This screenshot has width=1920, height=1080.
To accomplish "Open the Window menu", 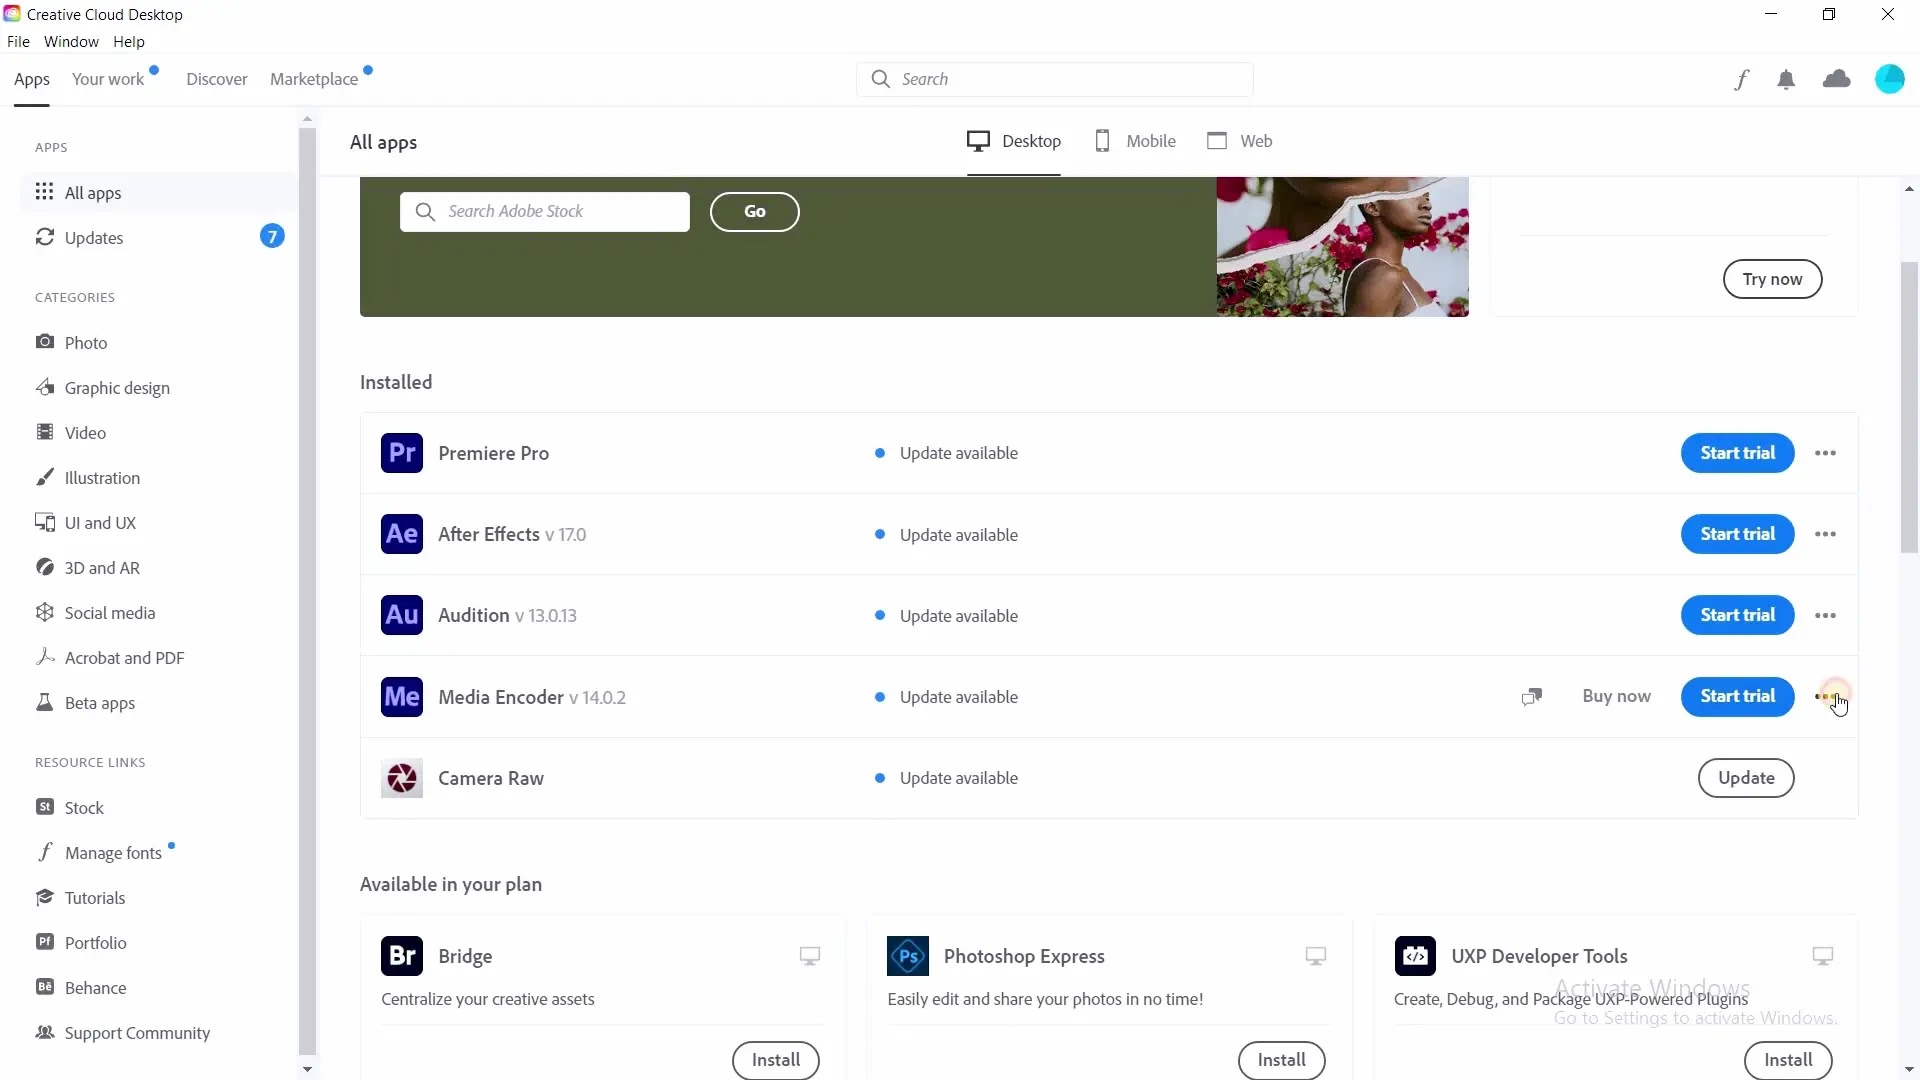I will [x=71, y=42].
